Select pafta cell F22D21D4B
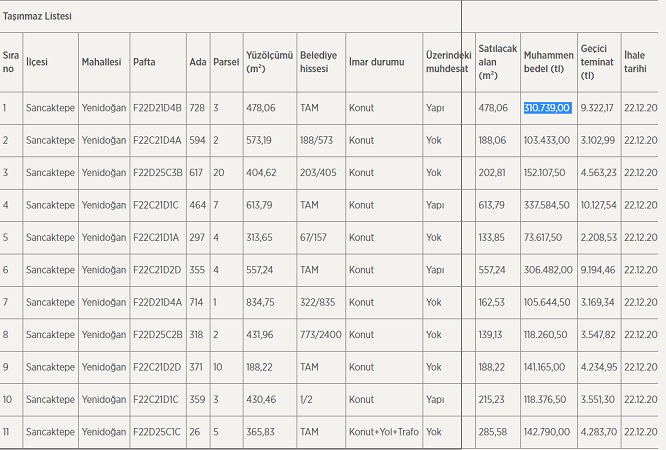Screen dimensions: 666x450 pyautogui.click(x=158, y=108)
